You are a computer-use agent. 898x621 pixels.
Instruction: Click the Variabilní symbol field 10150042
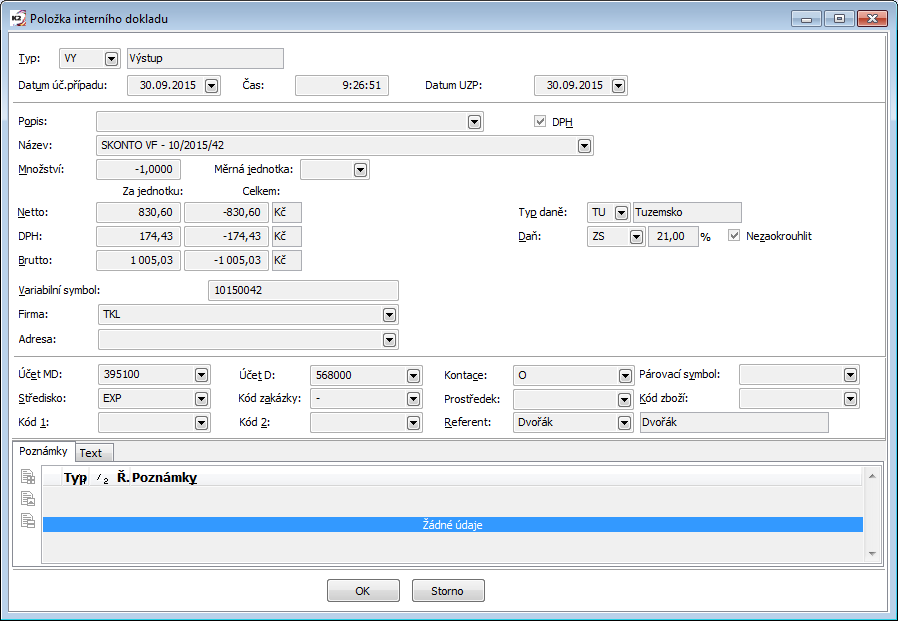point(303,290)
